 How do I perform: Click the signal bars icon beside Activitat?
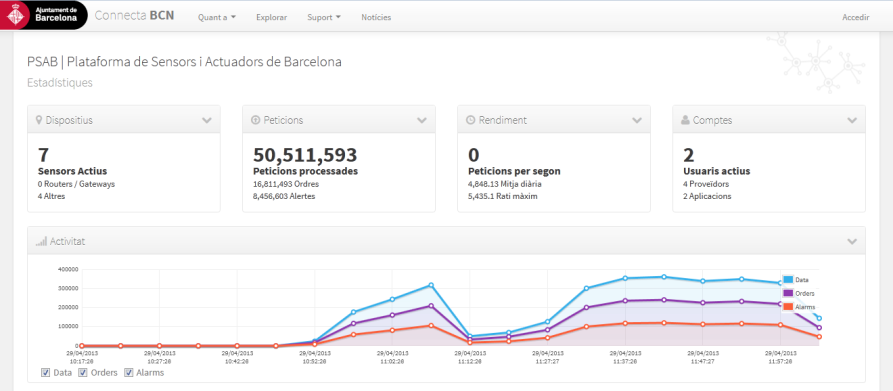point(41,242)
